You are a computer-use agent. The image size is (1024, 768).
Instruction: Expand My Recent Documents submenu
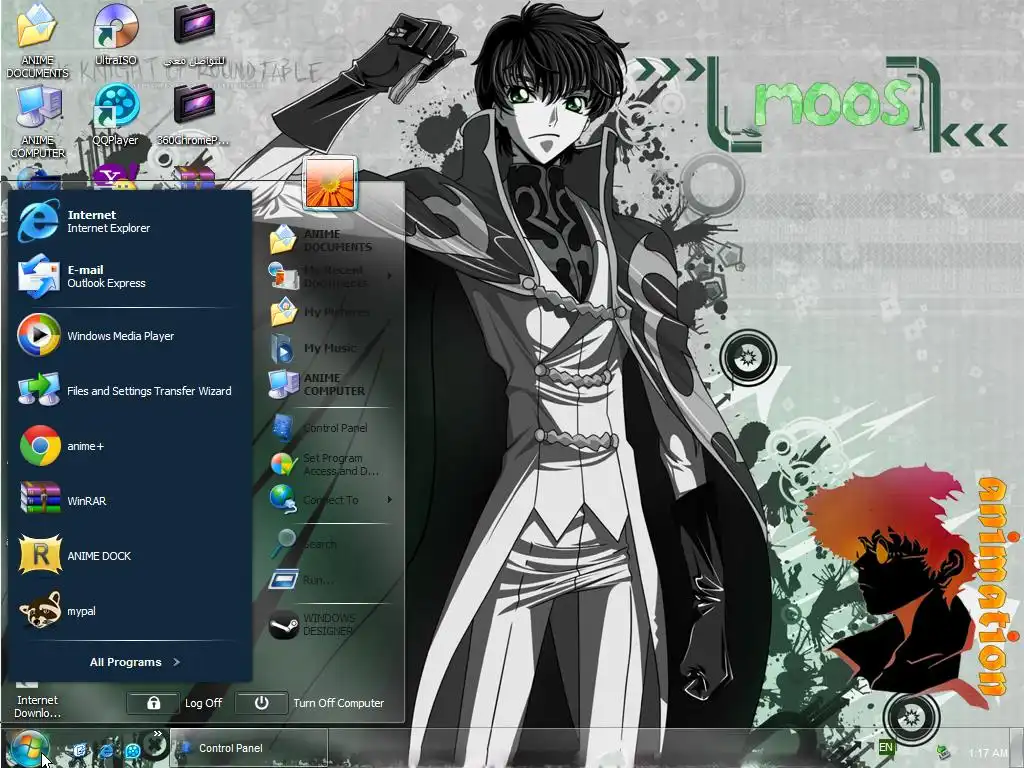pos(330,276)
